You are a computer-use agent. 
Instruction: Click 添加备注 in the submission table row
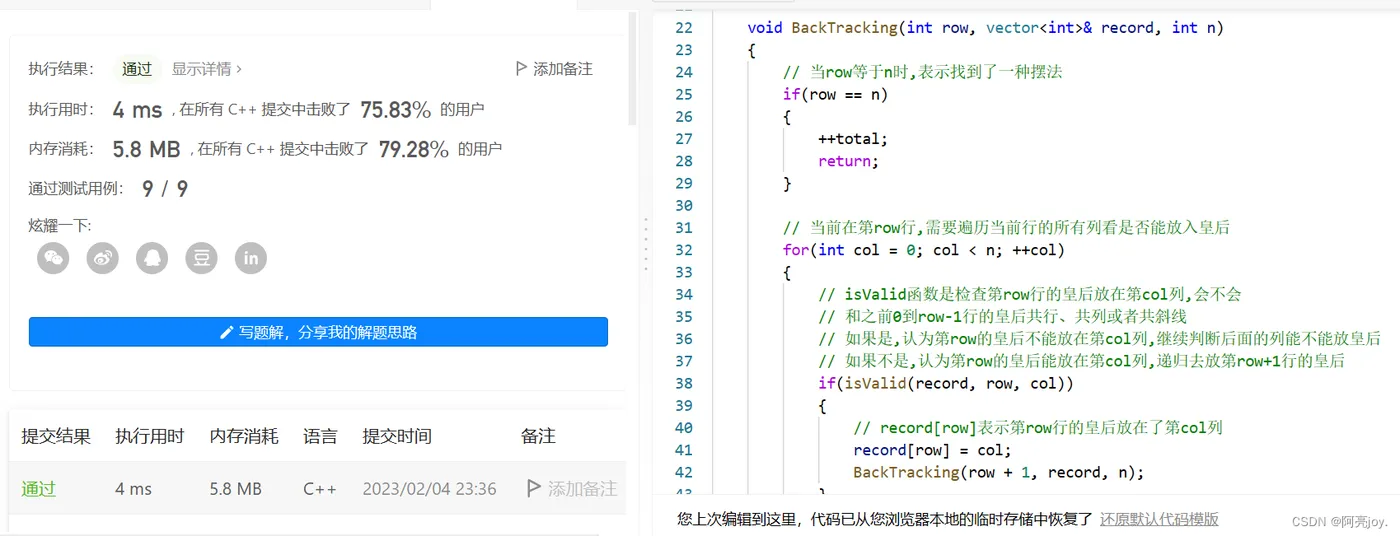click(x=572, y=488)
